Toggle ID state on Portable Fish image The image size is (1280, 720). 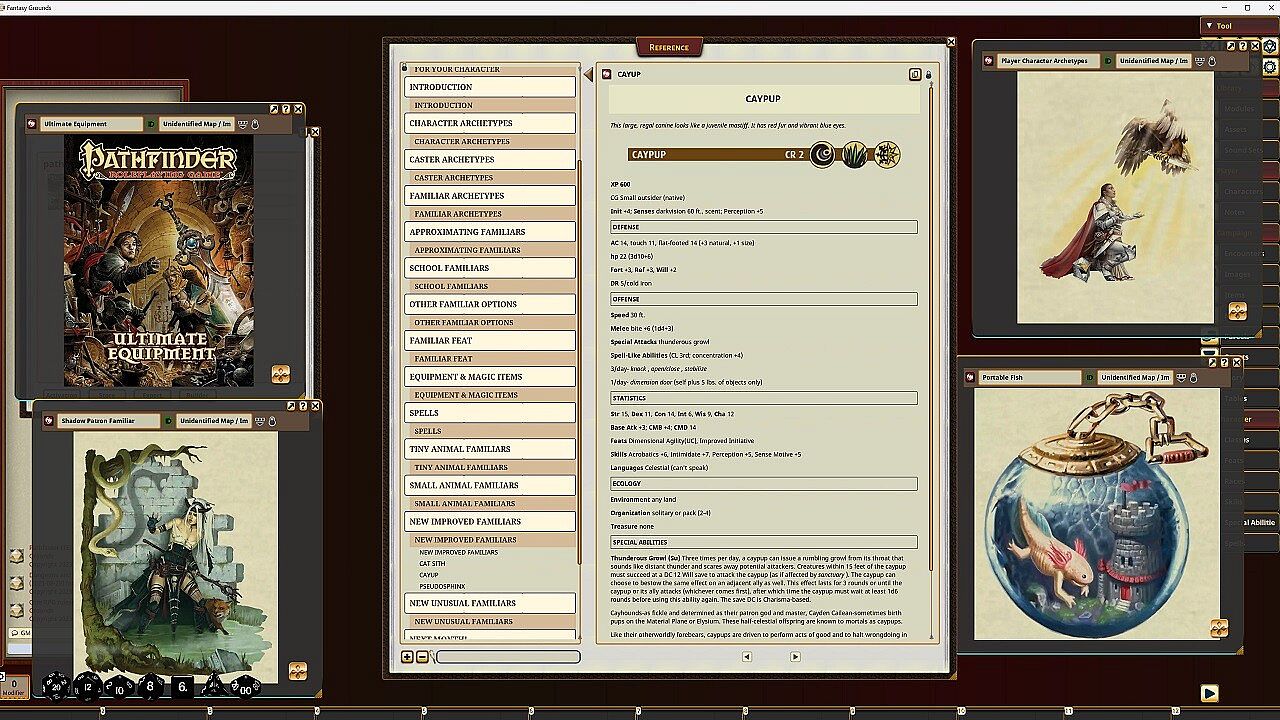point(1091,378)
